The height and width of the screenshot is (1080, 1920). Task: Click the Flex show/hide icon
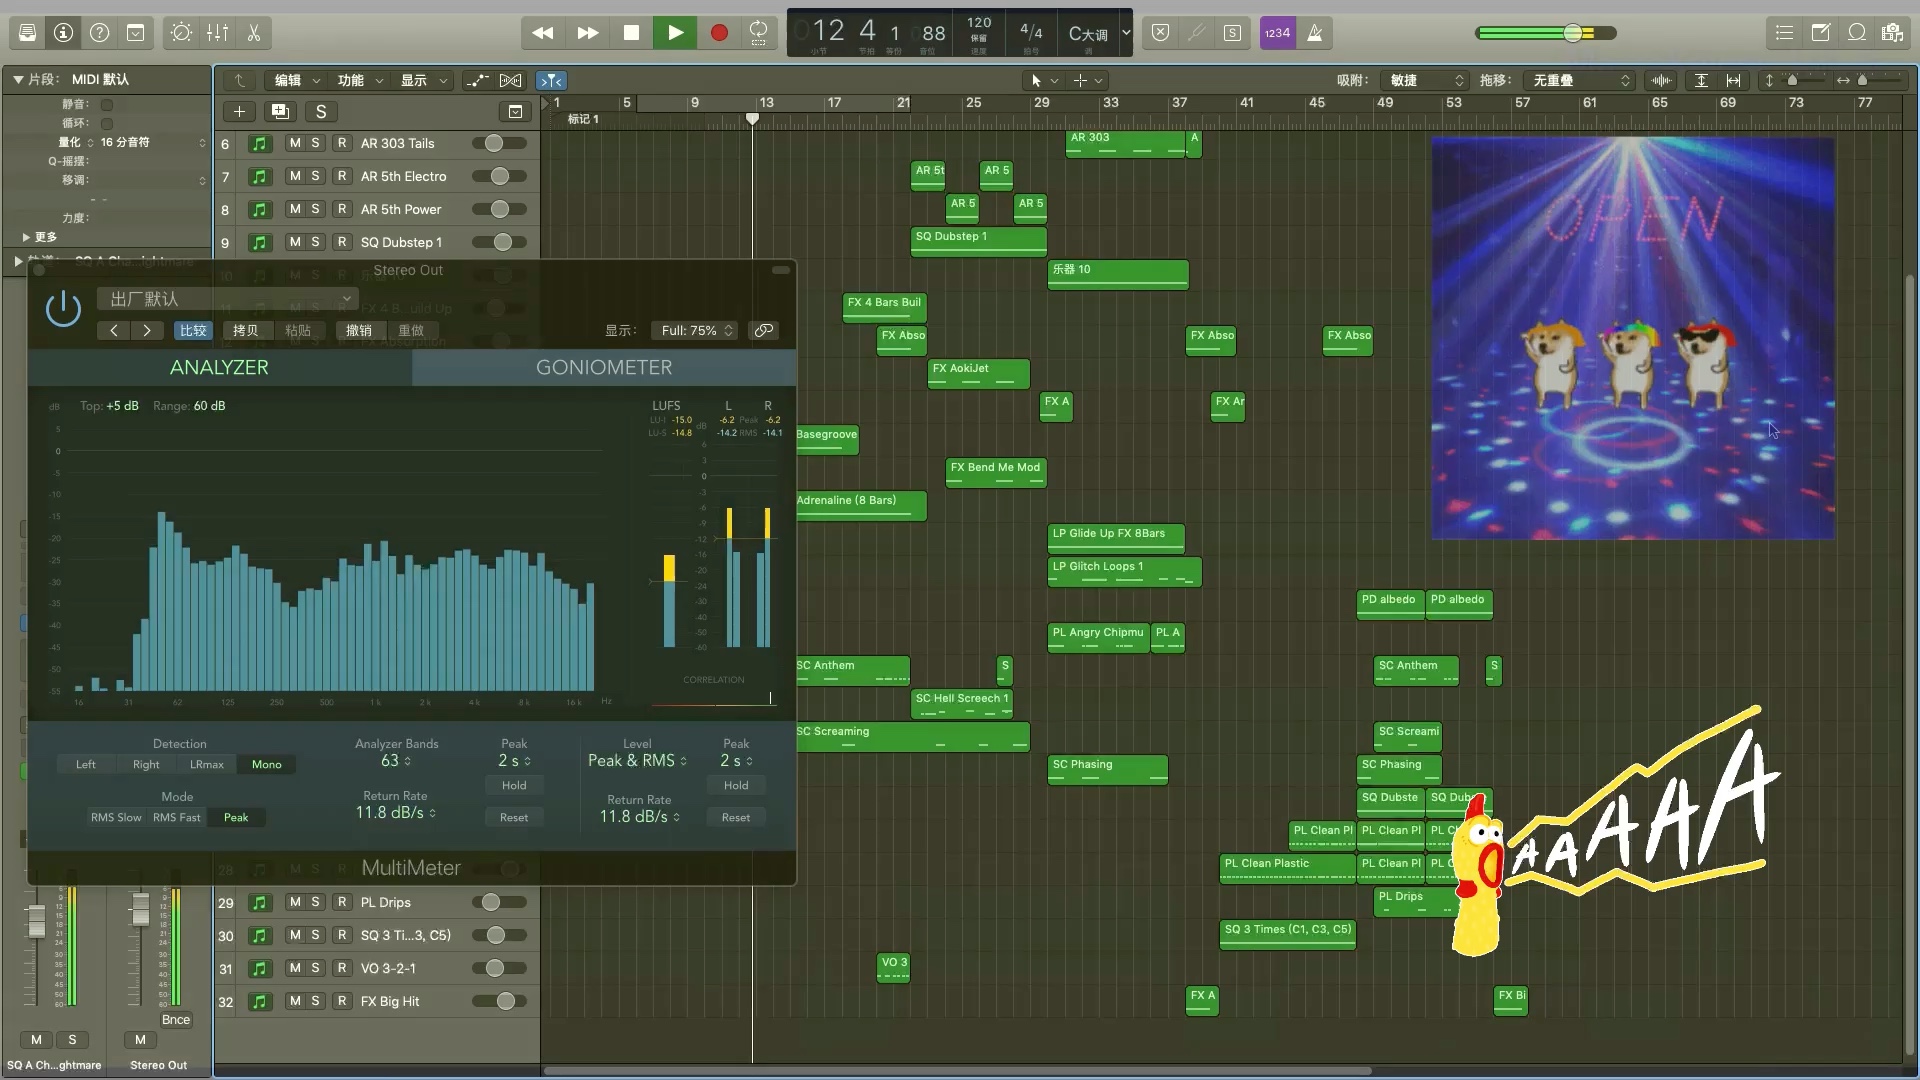511,80
